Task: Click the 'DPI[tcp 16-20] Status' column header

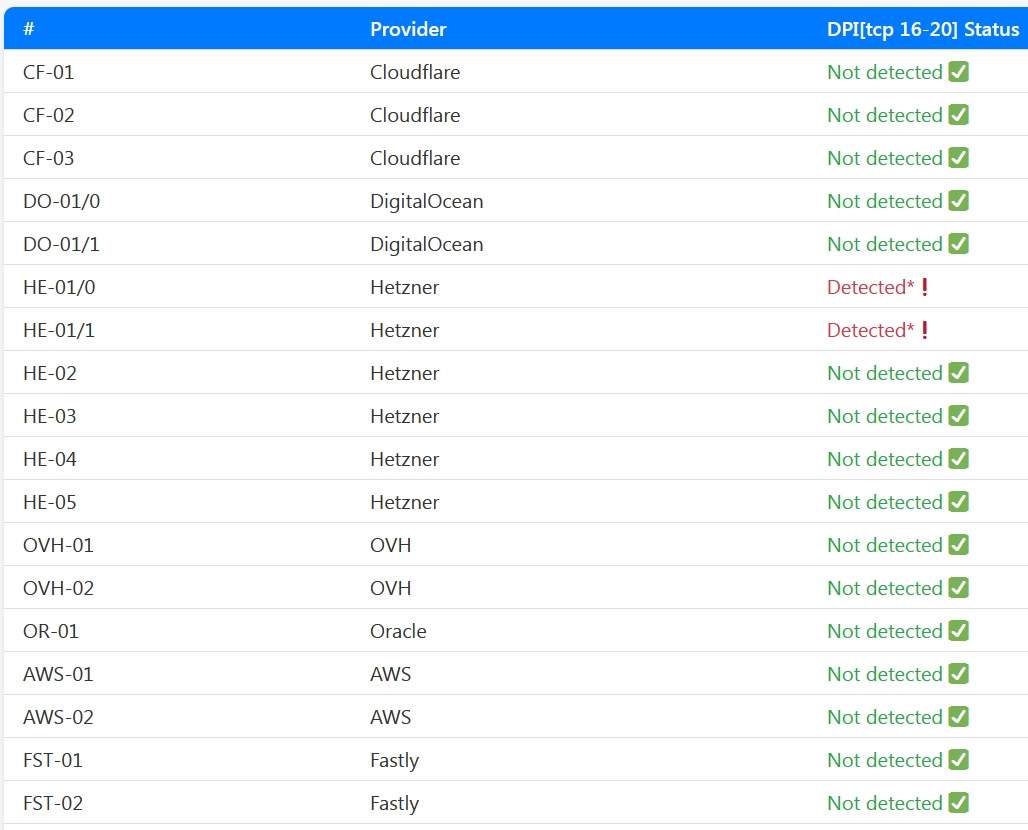Action: (923, 30)
